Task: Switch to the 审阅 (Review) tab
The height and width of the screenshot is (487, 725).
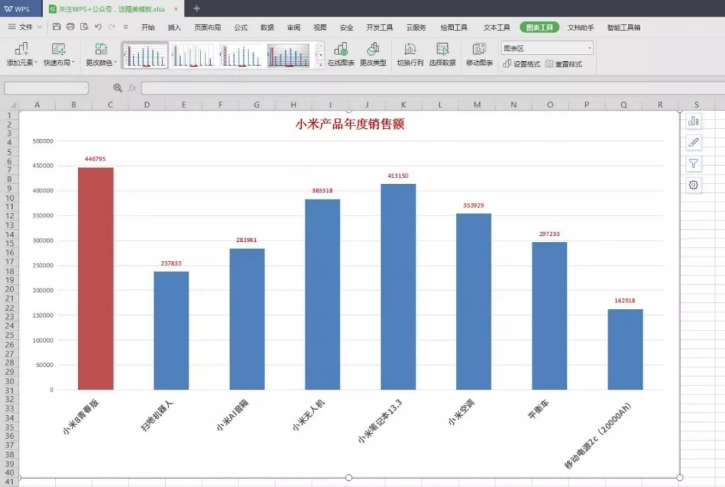Action: pyautogui.click(x=294, y=27)
